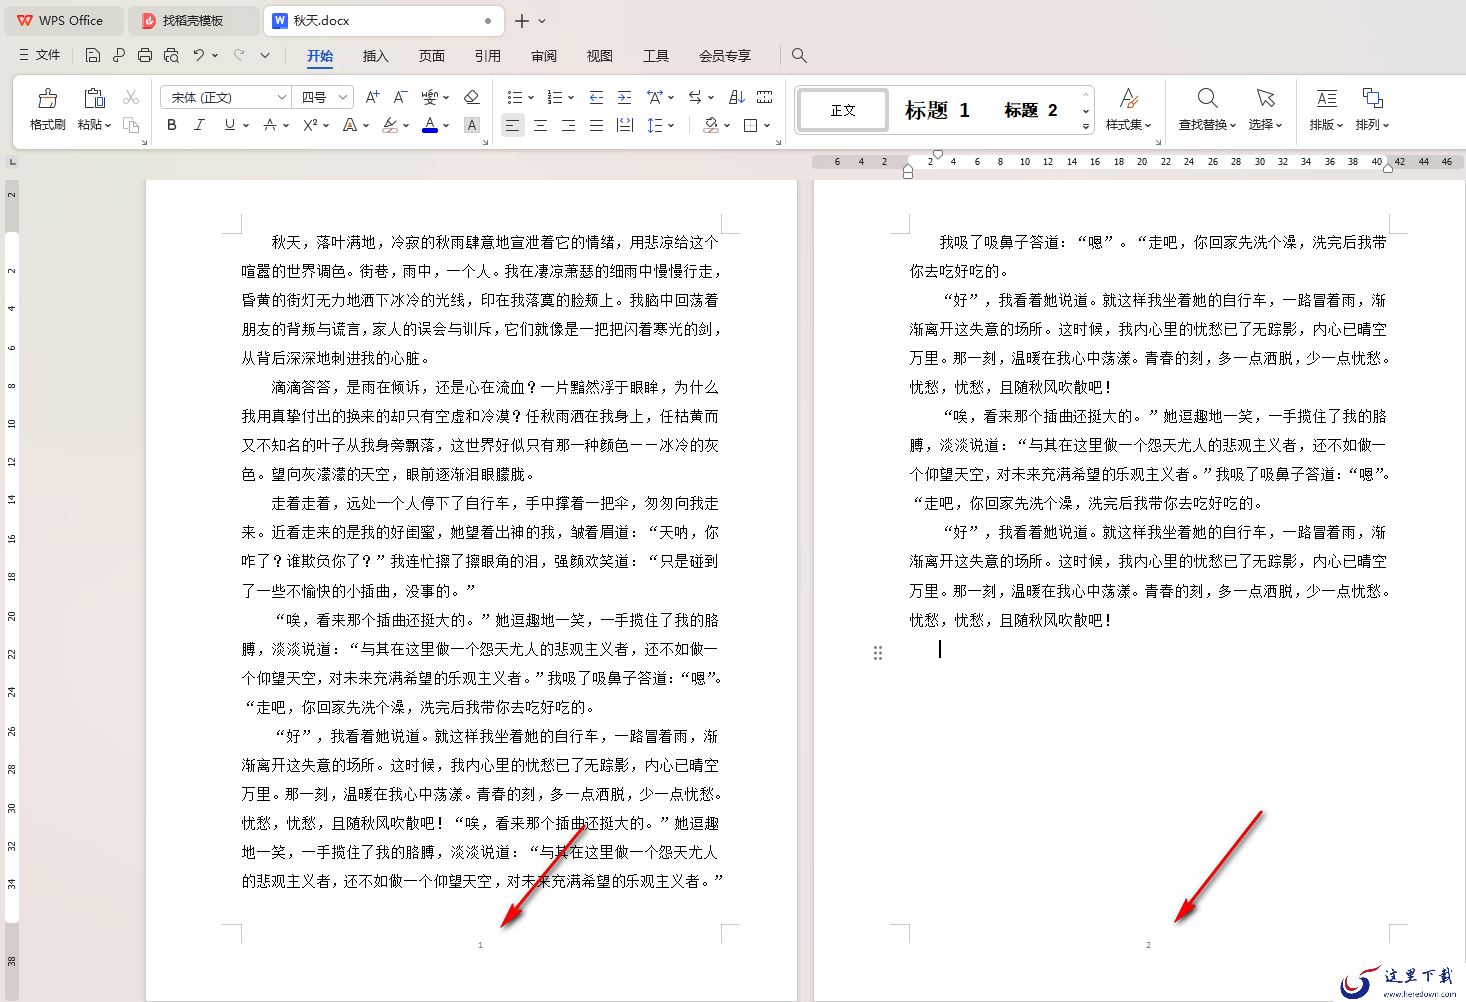
Task: Toggle character shading (gray A) button
Action: click(472, 125)
